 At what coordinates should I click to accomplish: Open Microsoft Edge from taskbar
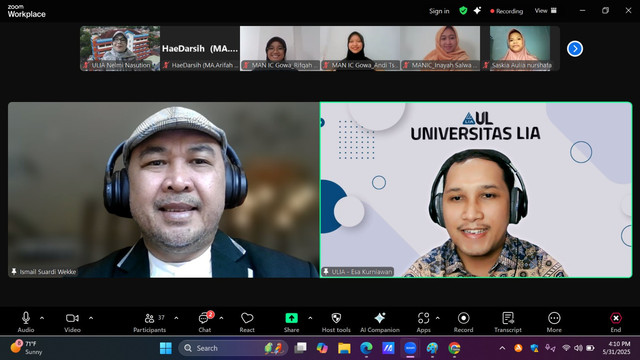366,348
